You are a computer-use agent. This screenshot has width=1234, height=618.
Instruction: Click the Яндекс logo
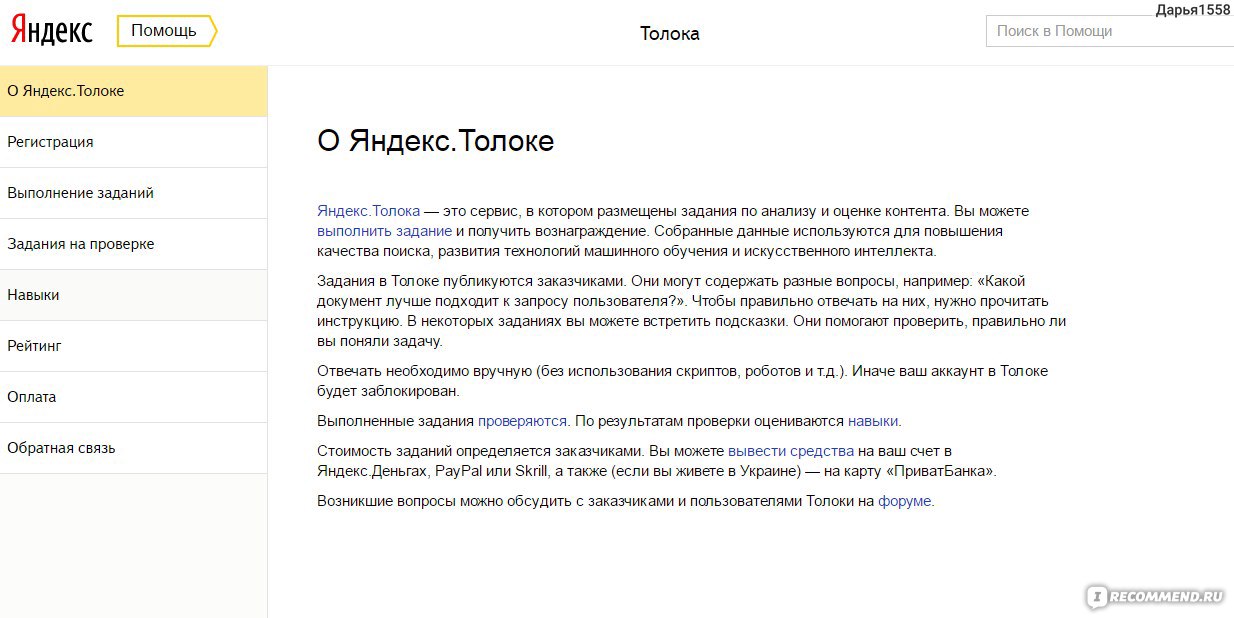(x=52, y=30)
